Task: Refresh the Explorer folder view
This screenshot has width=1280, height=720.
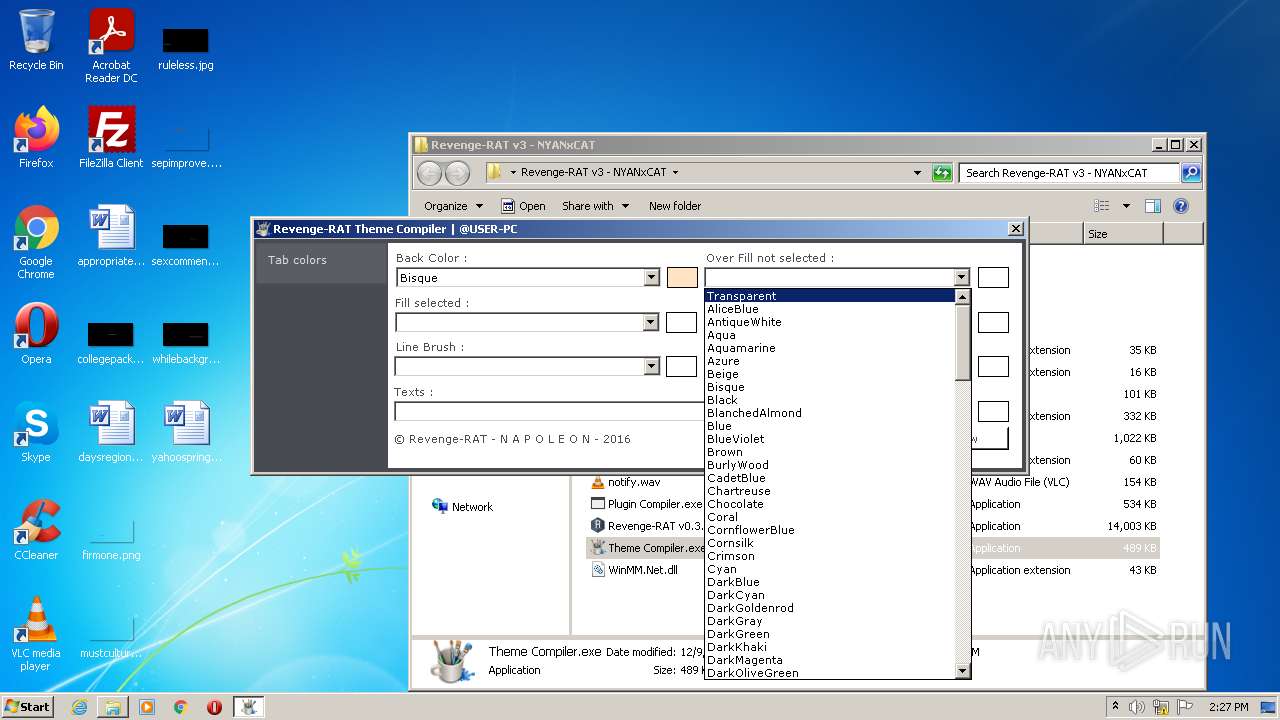Action: pos(941,173)
